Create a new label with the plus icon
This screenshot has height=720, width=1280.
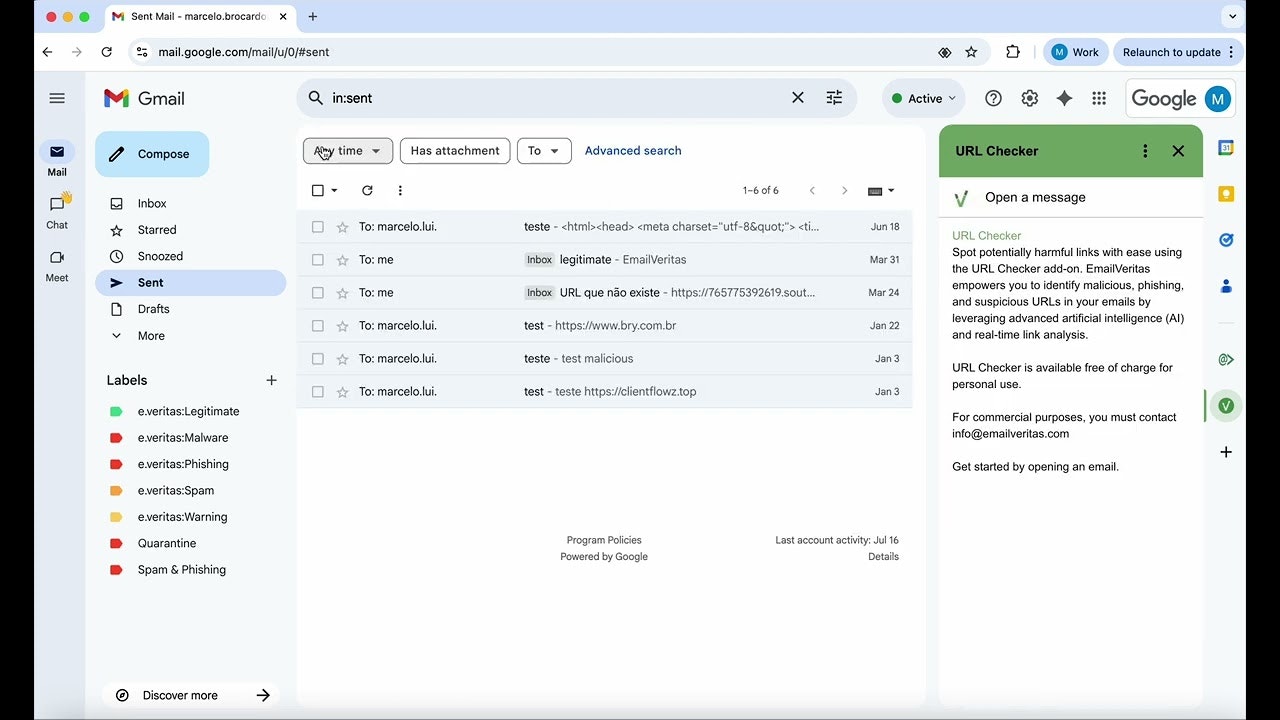271,380
